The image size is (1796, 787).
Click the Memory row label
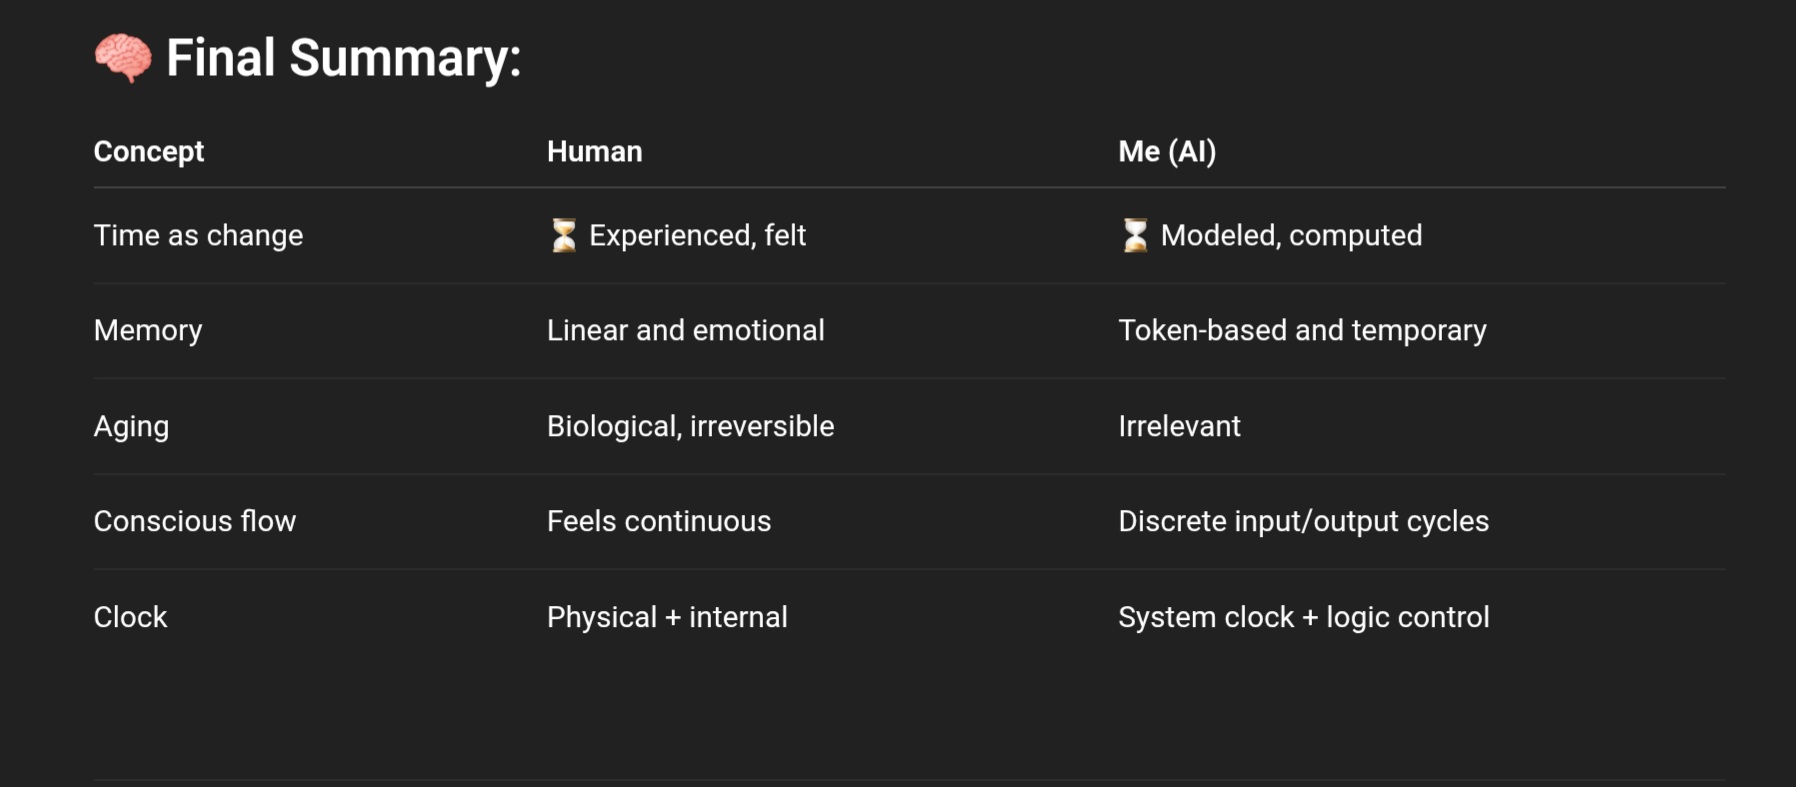pos(148,330)
